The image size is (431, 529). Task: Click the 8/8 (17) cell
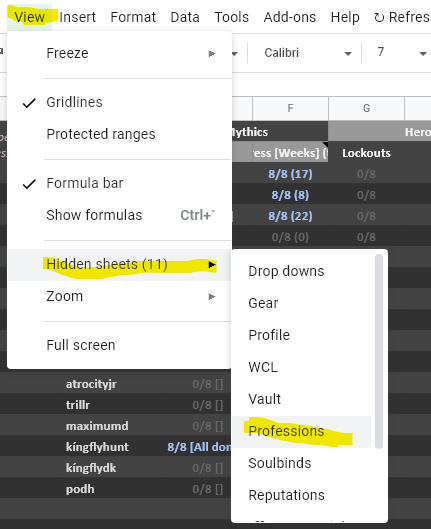pos(290,174)
